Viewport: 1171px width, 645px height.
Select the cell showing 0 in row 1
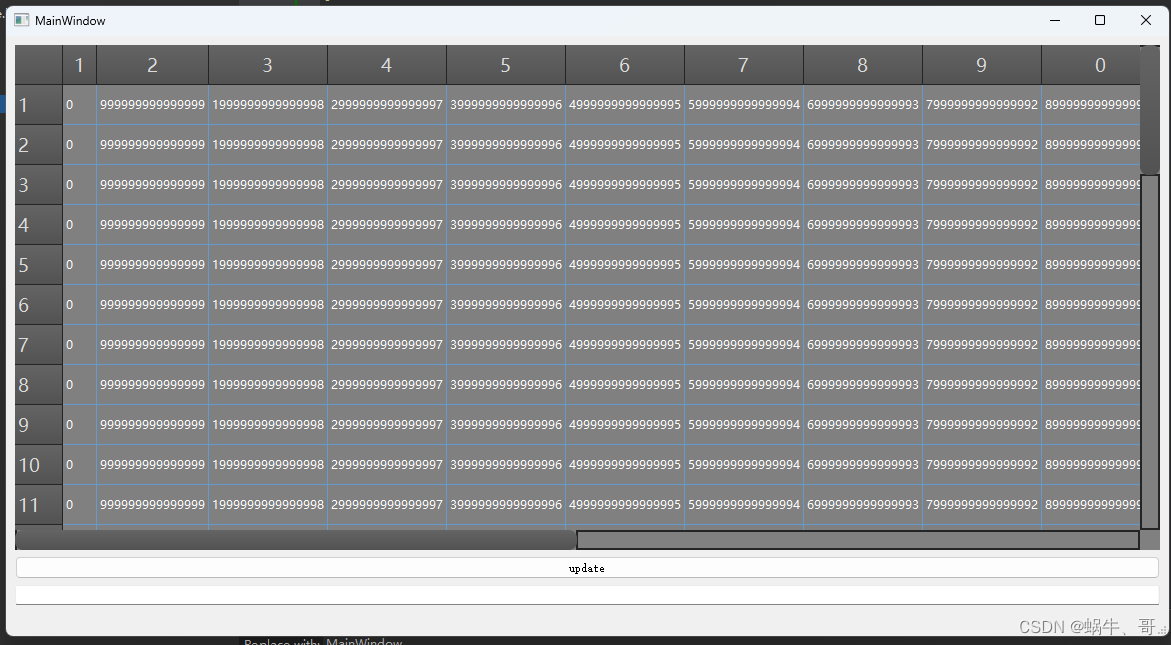click(79, 104)
